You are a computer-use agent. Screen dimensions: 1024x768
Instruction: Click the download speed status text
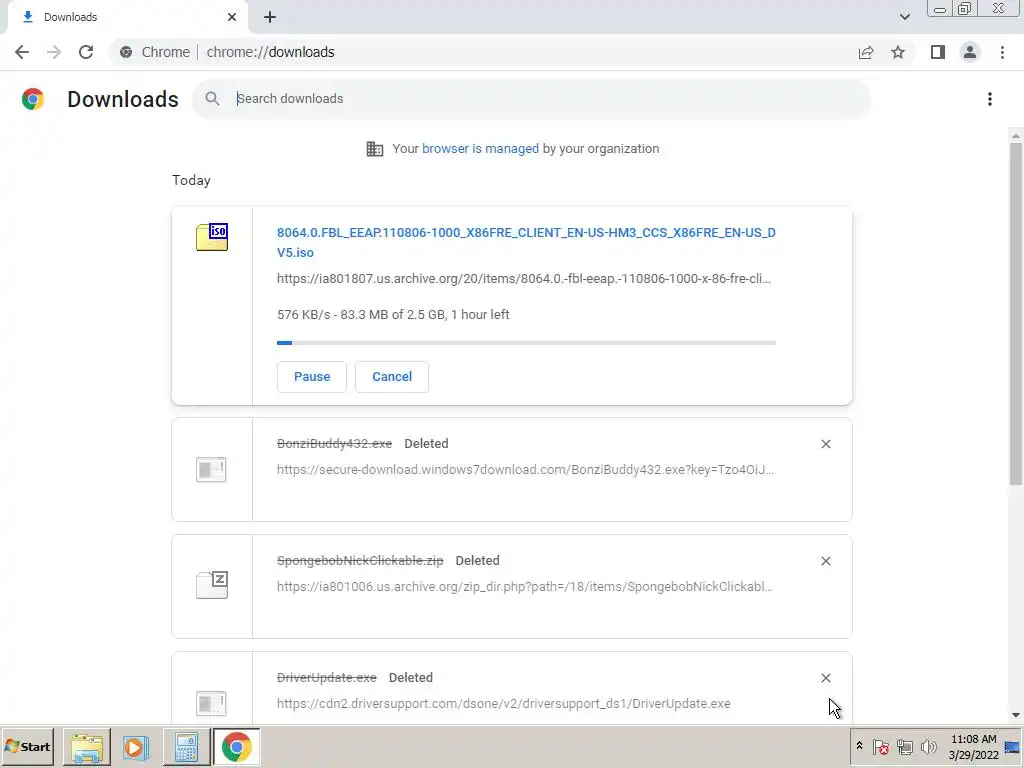tap(393, 315)
